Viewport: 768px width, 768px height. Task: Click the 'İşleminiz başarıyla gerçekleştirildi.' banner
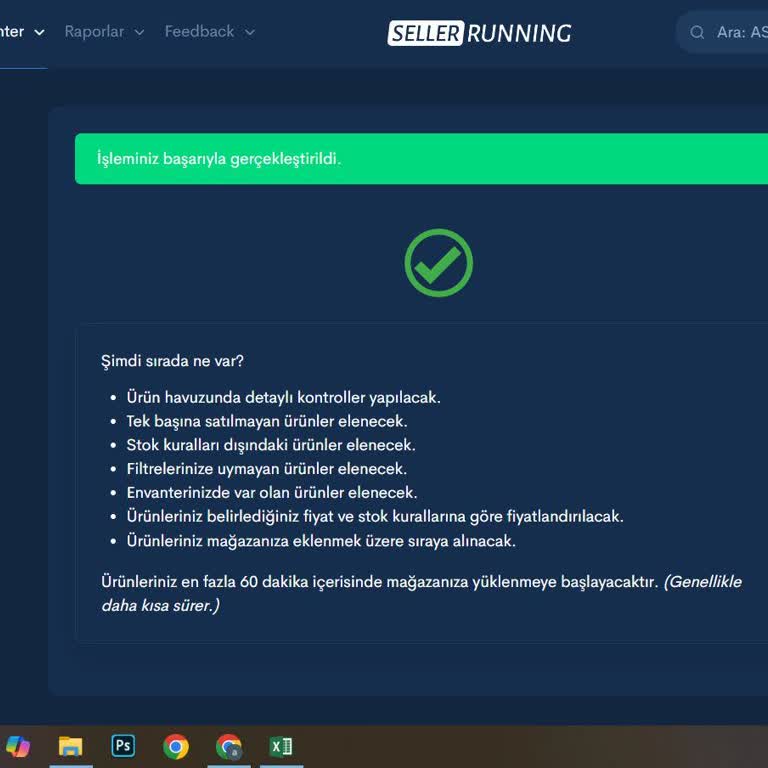pos(421,159)
